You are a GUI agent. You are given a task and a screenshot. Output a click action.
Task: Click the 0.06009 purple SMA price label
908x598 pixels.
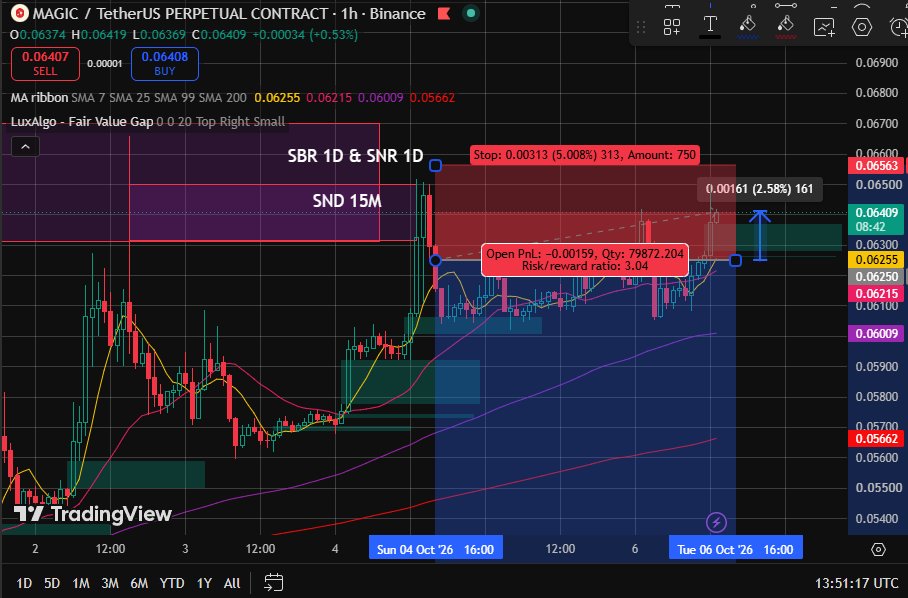(877, 333)
